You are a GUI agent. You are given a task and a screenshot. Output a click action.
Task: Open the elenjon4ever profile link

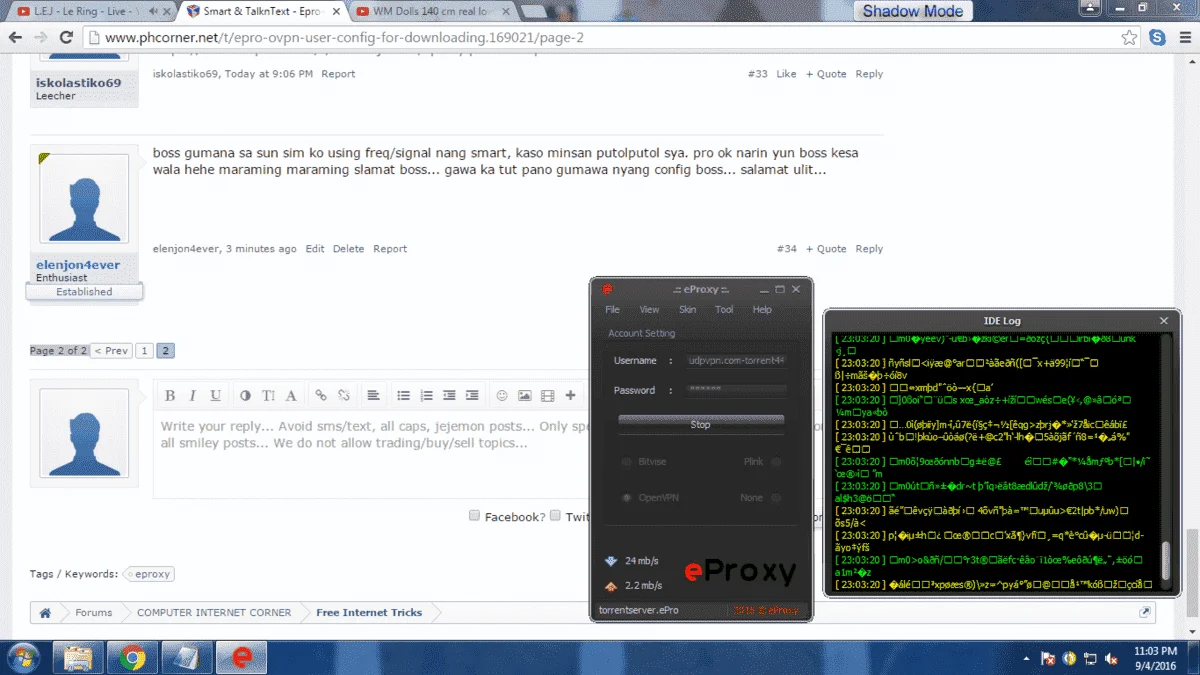(78, 265)
